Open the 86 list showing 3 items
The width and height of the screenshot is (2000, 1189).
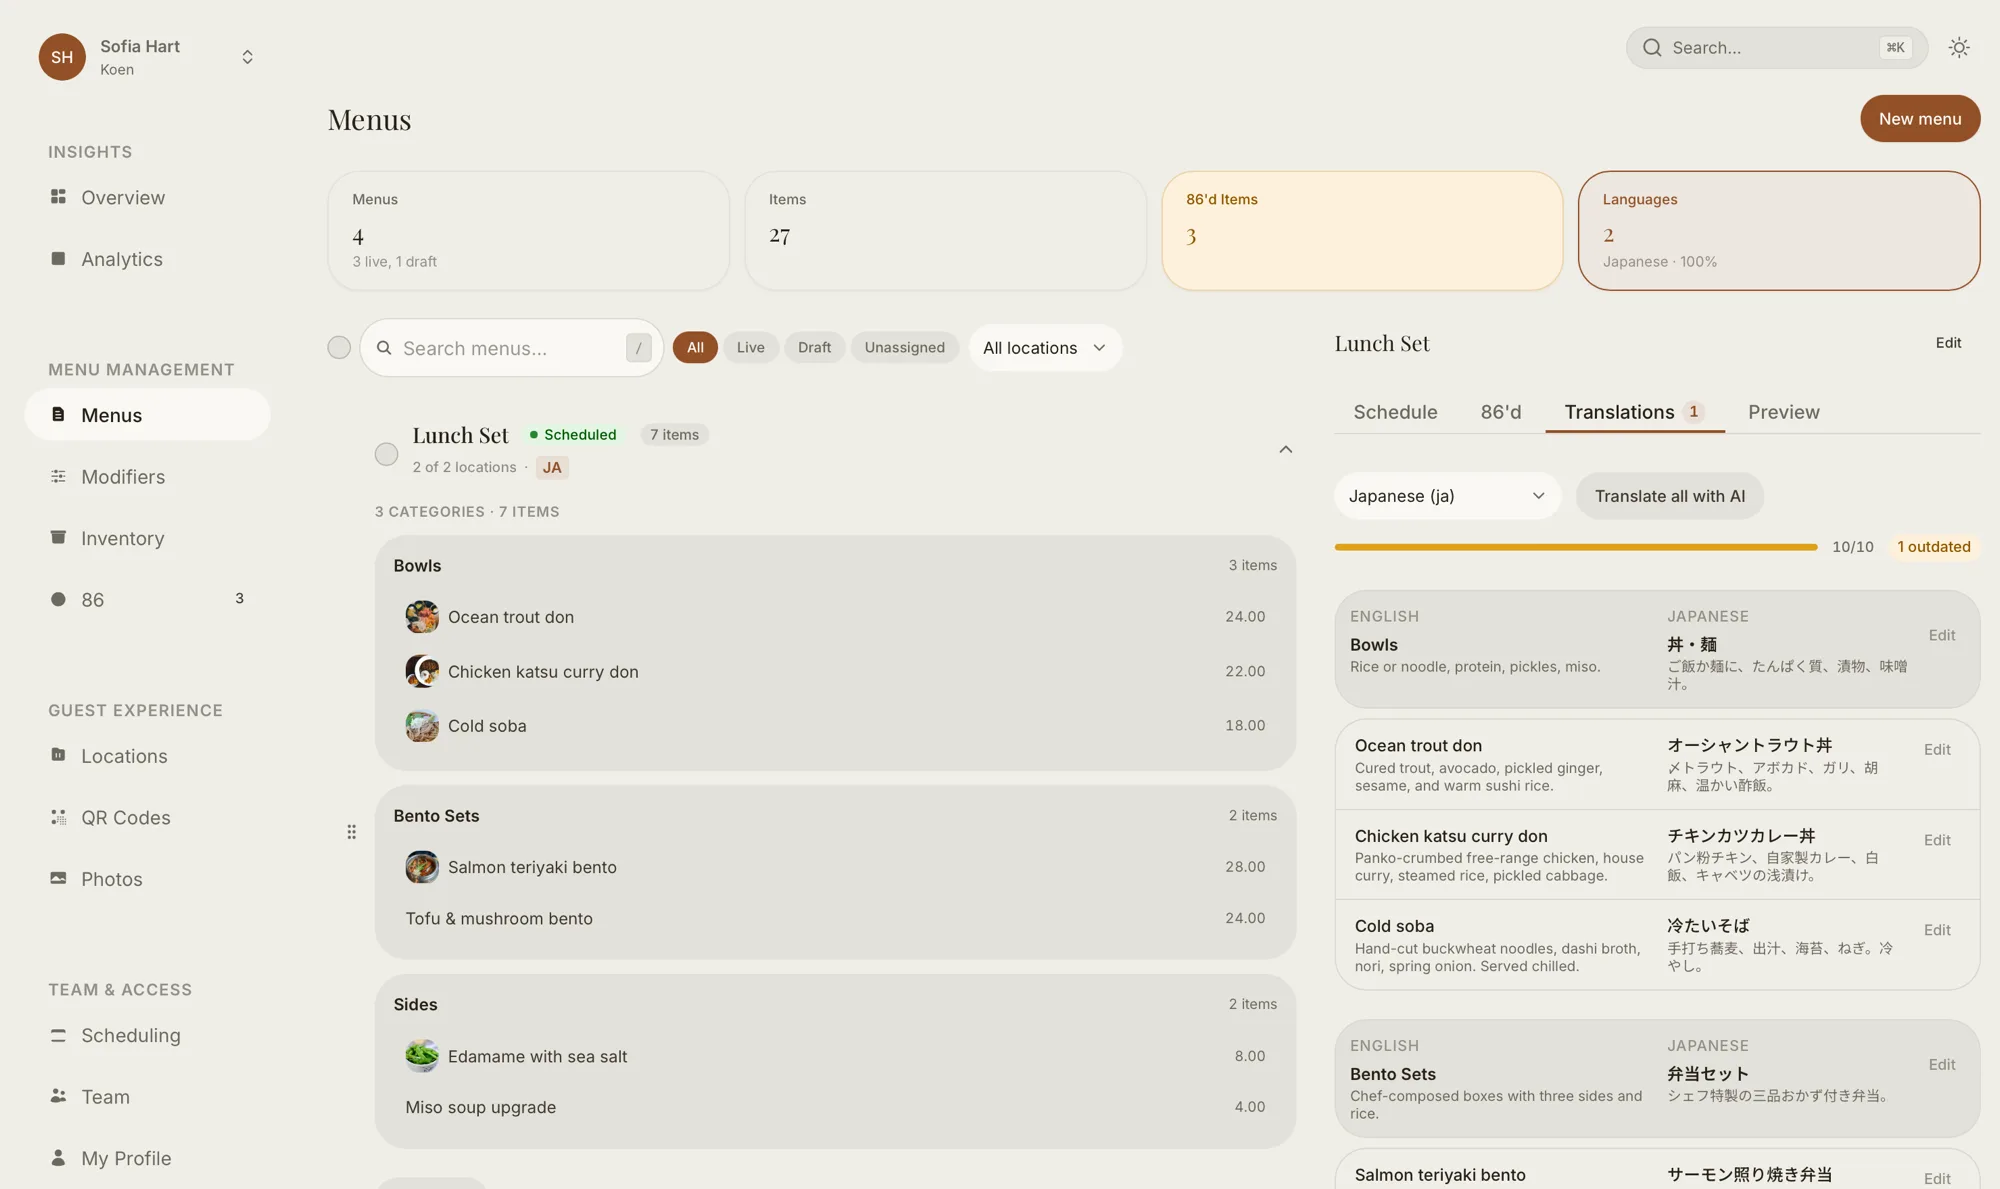point(92,599)
